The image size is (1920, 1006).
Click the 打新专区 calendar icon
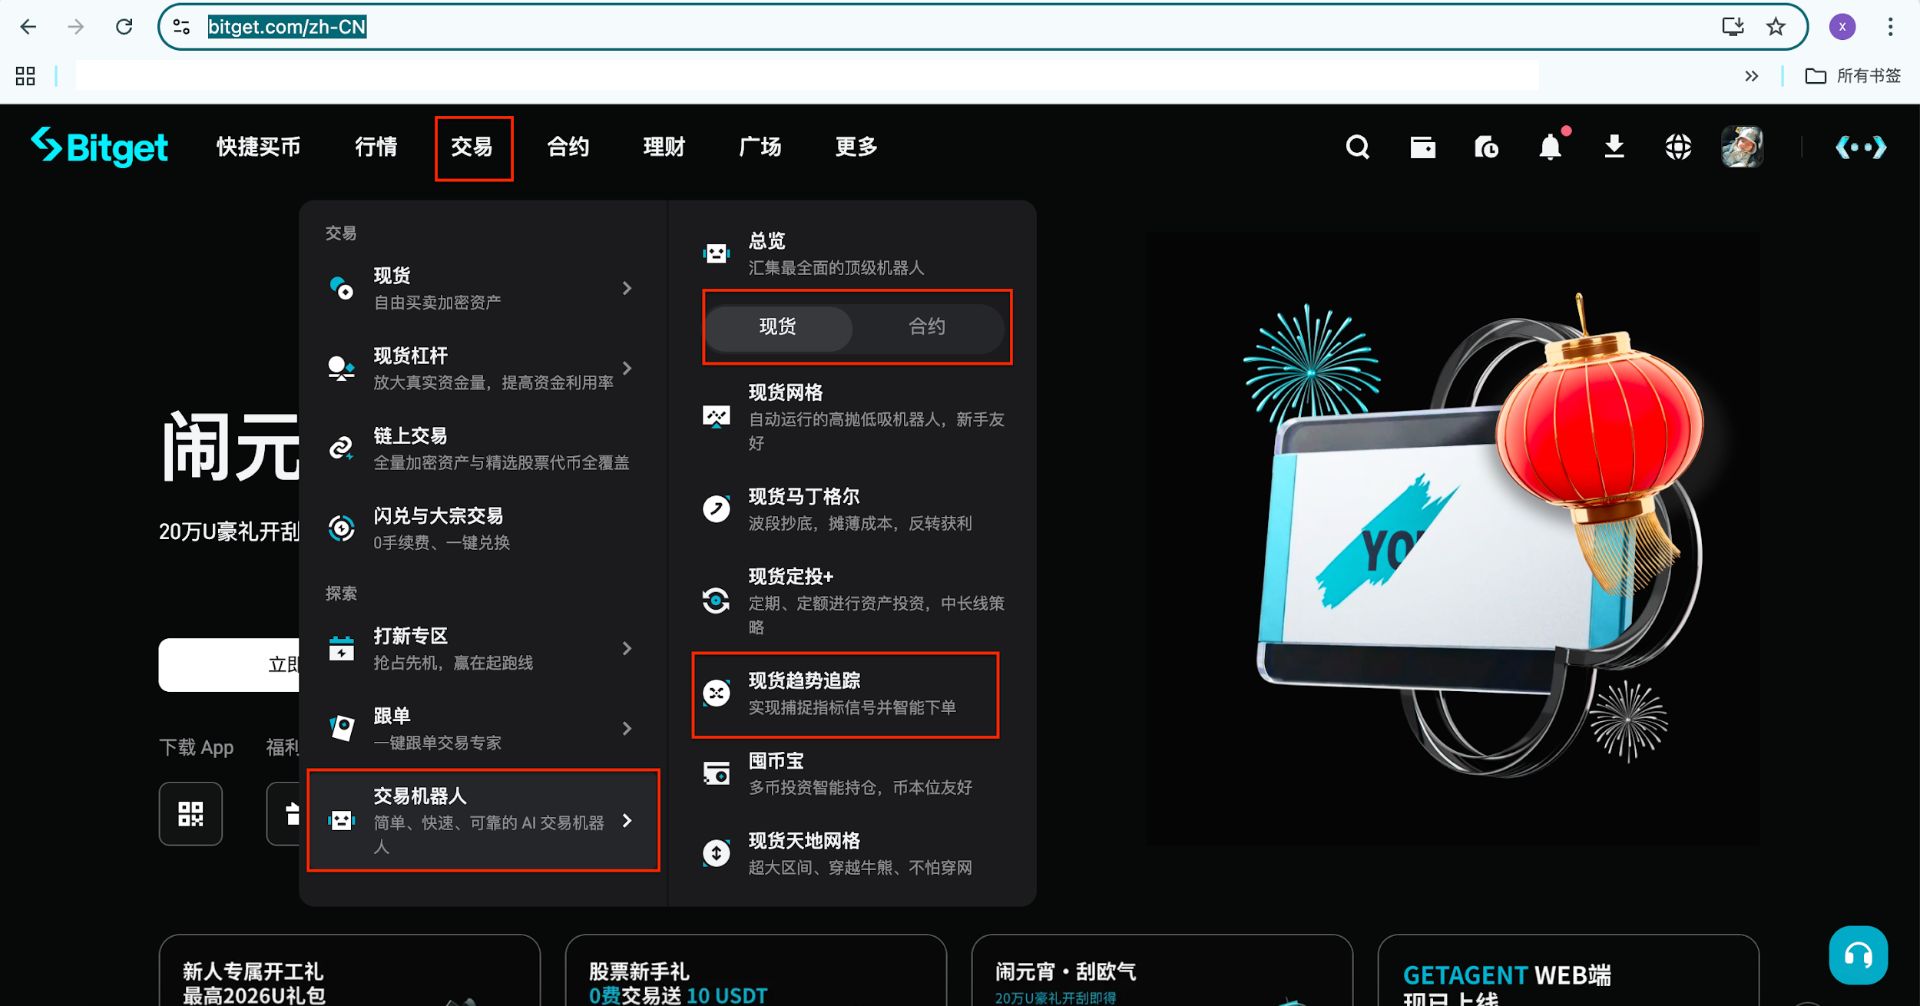341,648
